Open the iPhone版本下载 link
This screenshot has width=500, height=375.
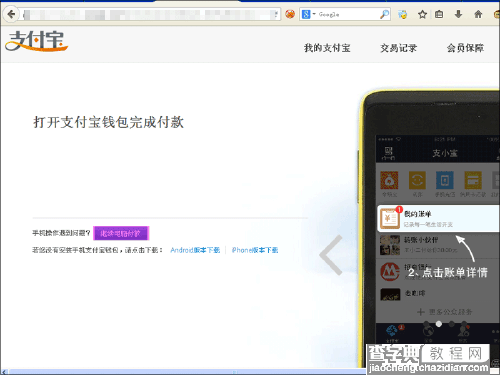[255, 250]
